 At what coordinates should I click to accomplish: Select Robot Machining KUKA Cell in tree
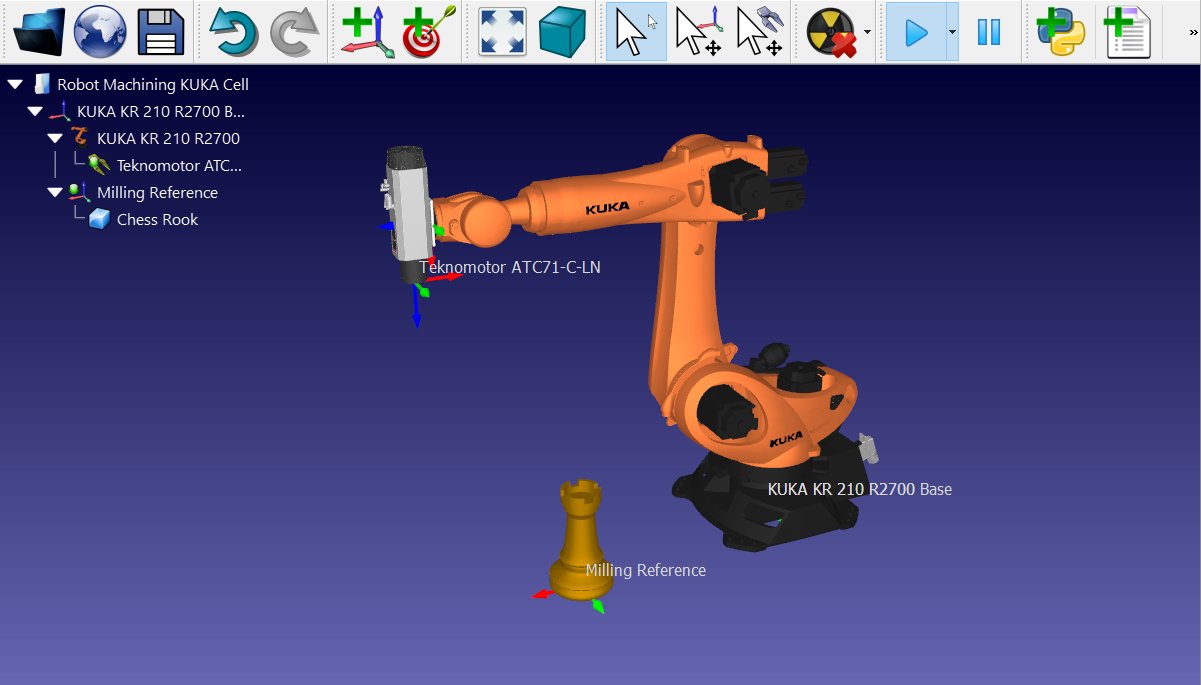click(x=153, y=85)
